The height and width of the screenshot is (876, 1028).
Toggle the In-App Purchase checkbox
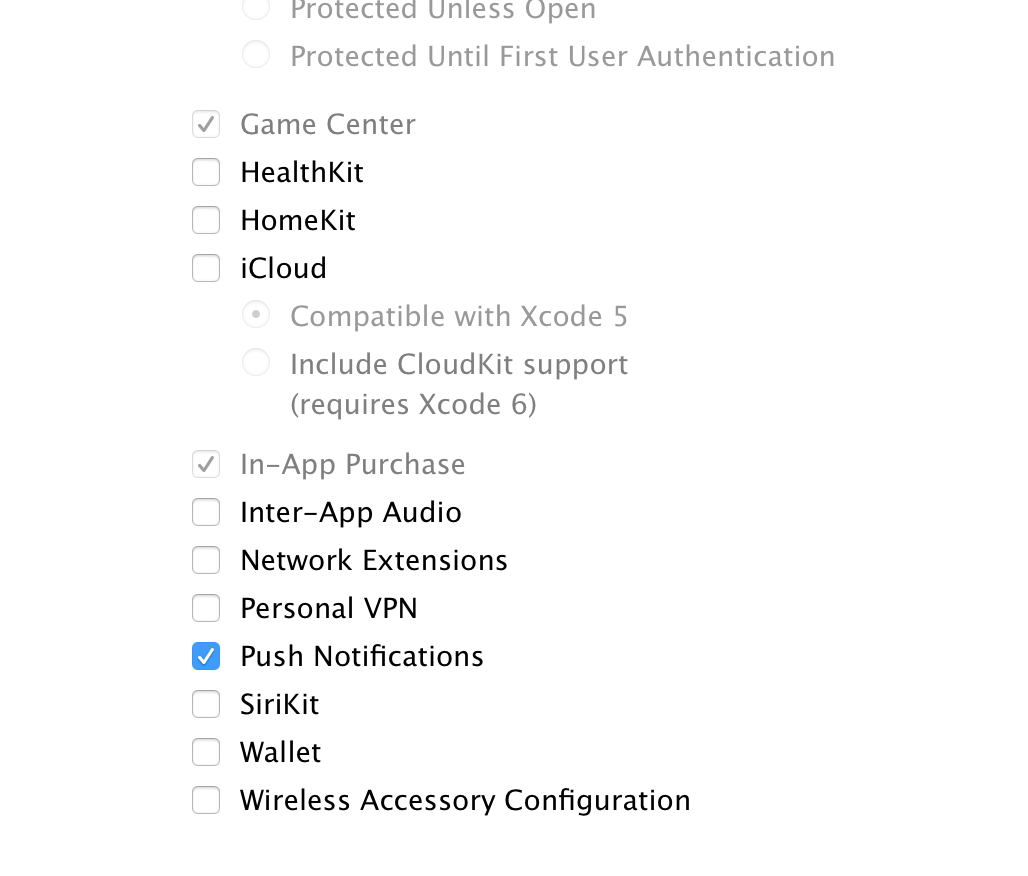click(206, 464)
